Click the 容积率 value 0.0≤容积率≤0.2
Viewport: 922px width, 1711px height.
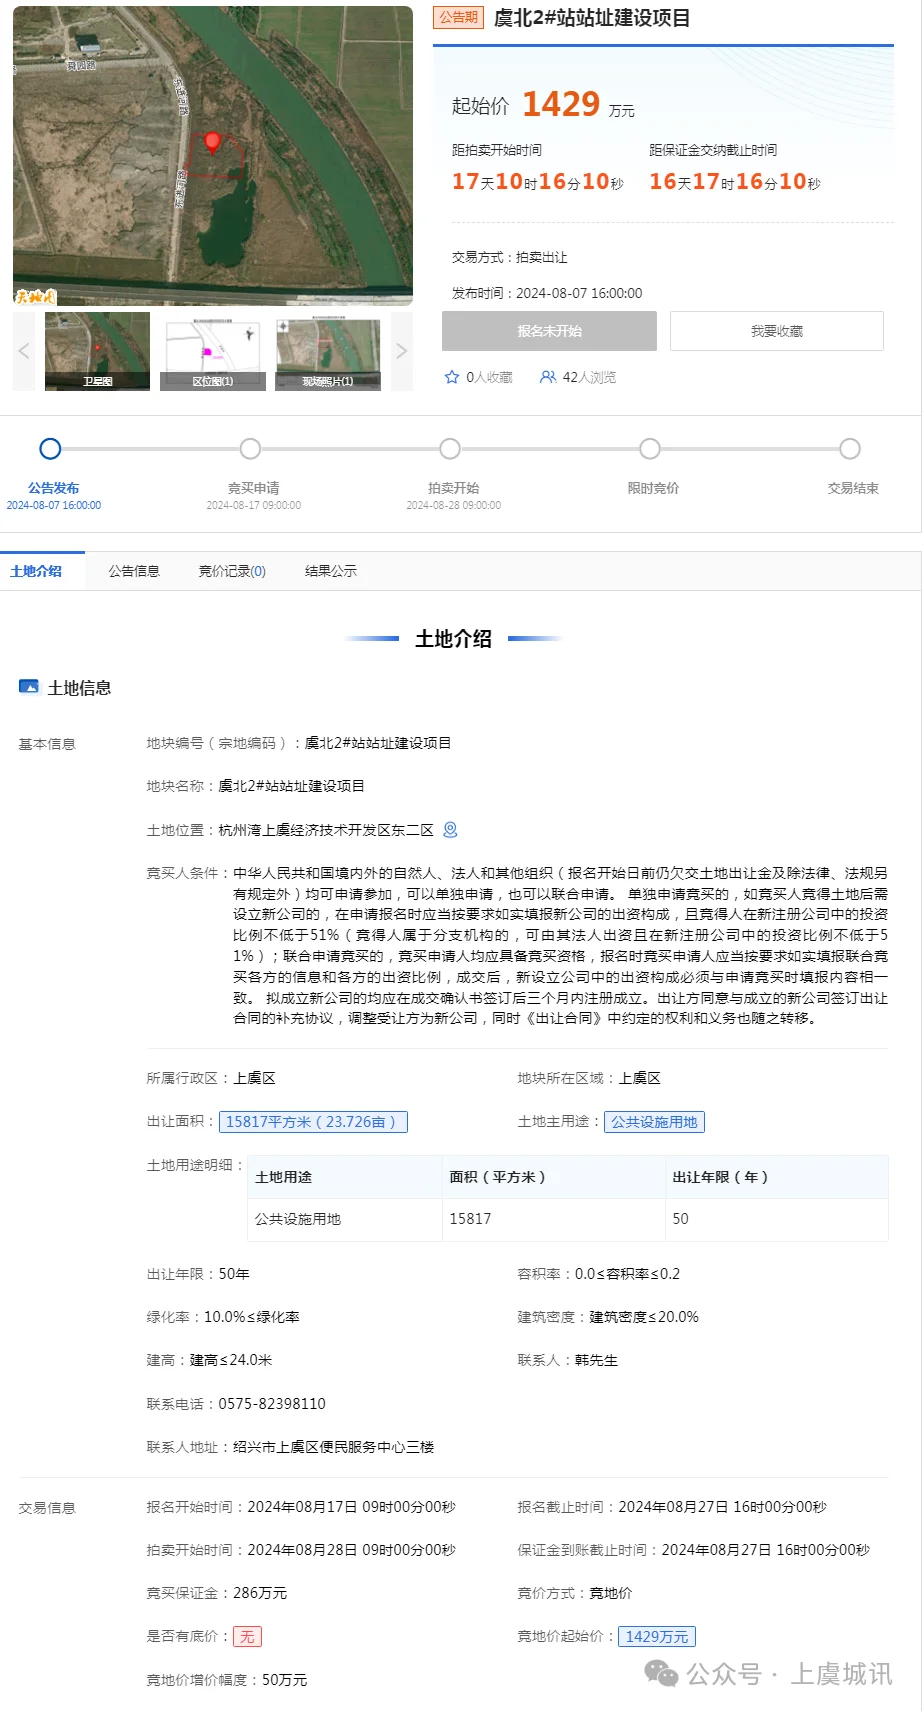[627, 1274]
